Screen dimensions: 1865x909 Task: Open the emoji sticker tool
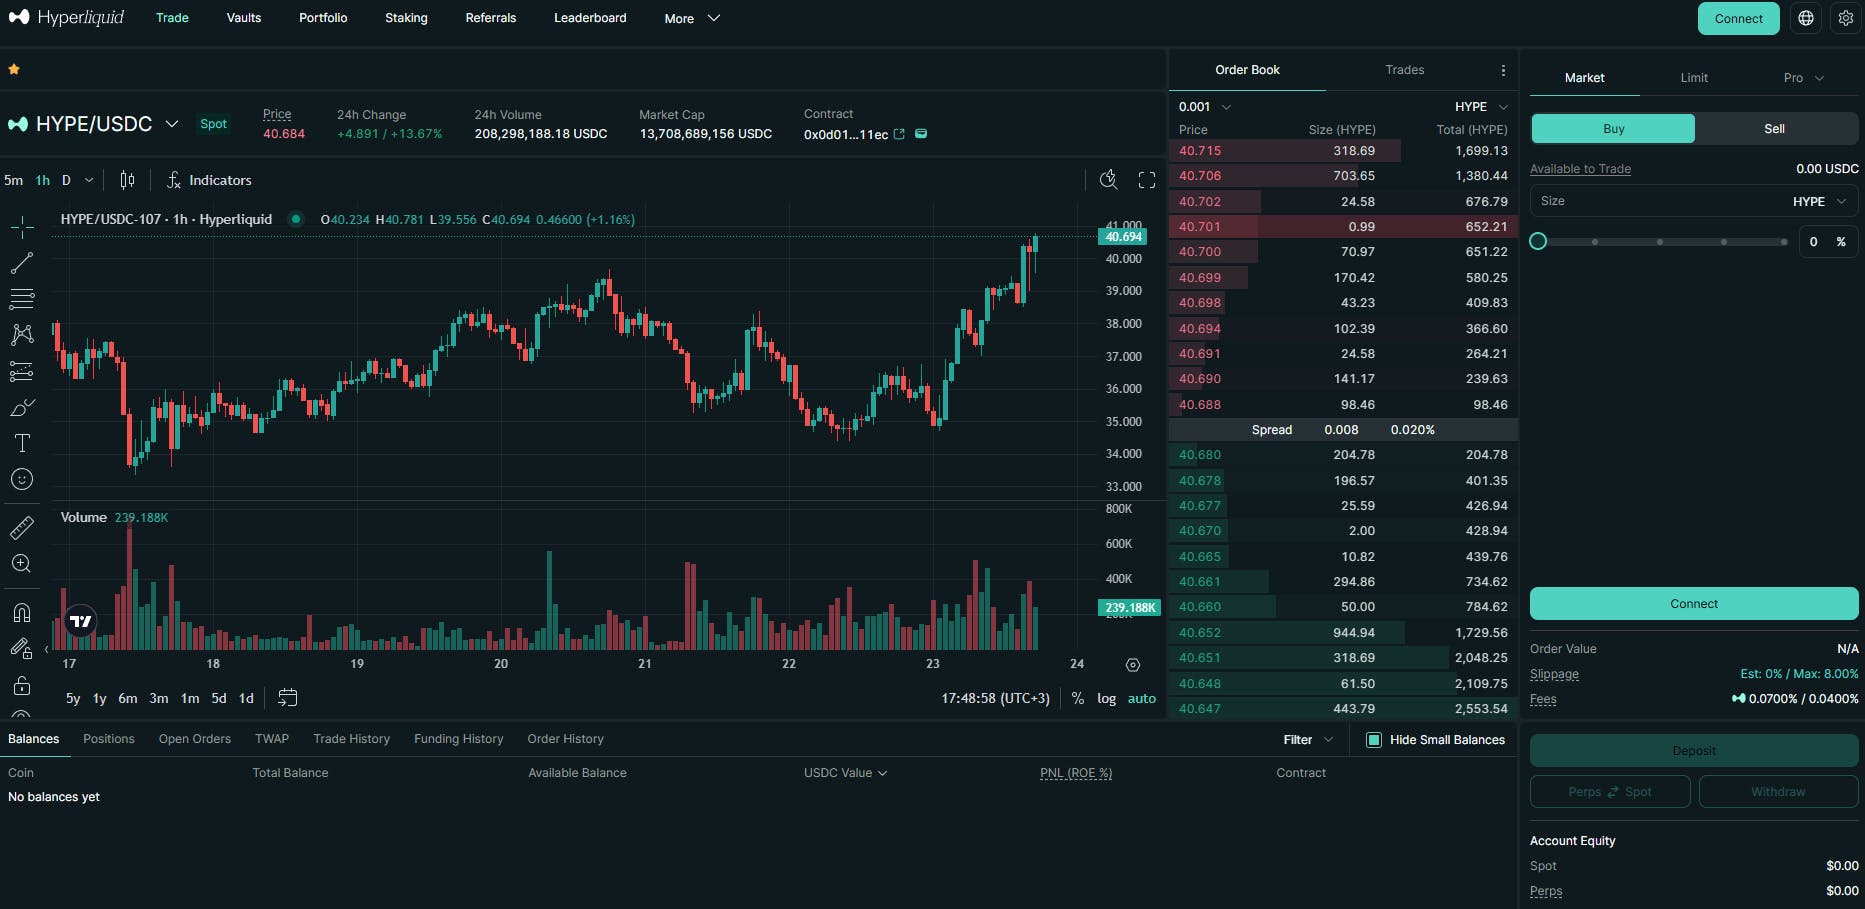[x=22, y=479]
